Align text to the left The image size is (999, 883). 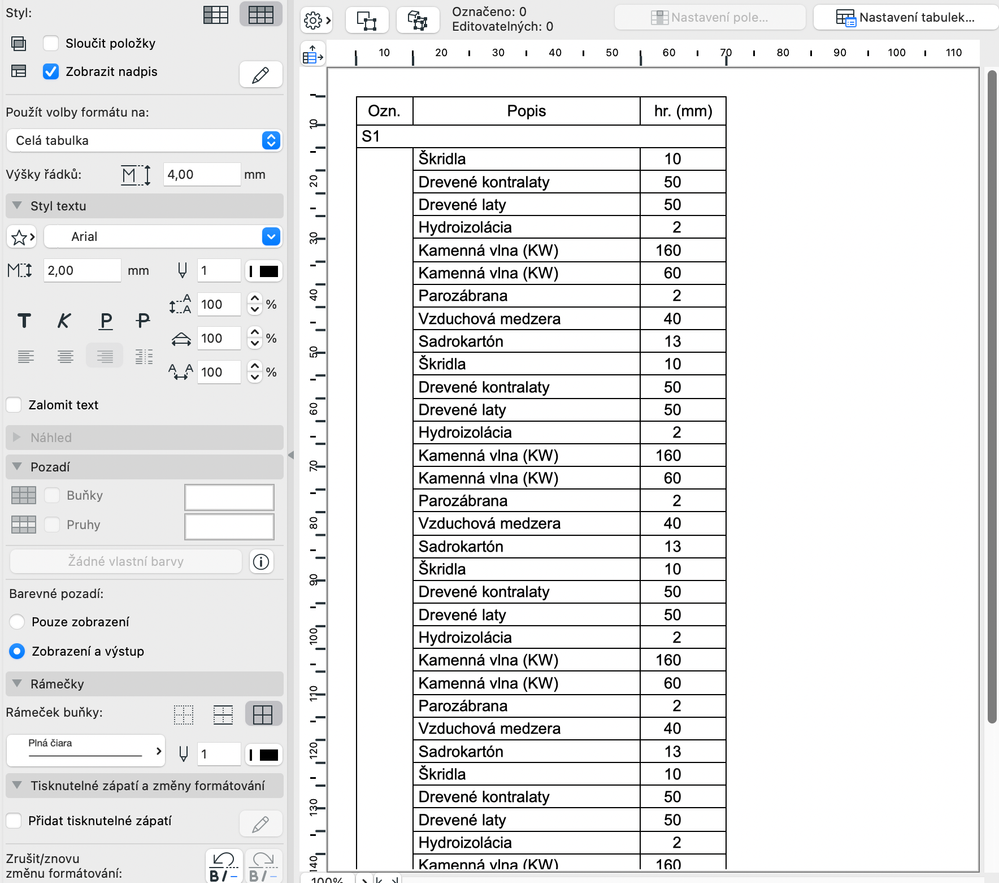tap(26, 356)
